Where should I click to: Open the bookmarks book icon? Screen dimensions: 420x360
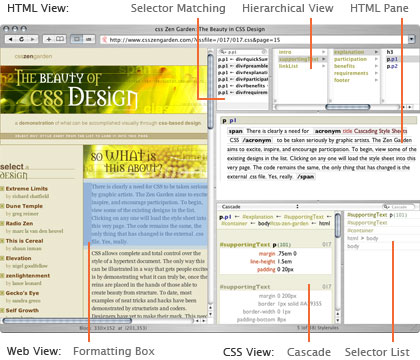click(x=60, y=39)
